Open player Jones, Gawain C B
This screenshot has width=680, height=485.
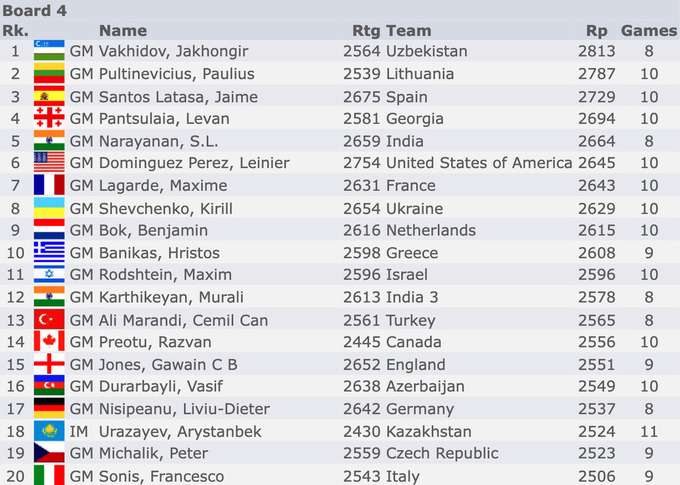168,365
